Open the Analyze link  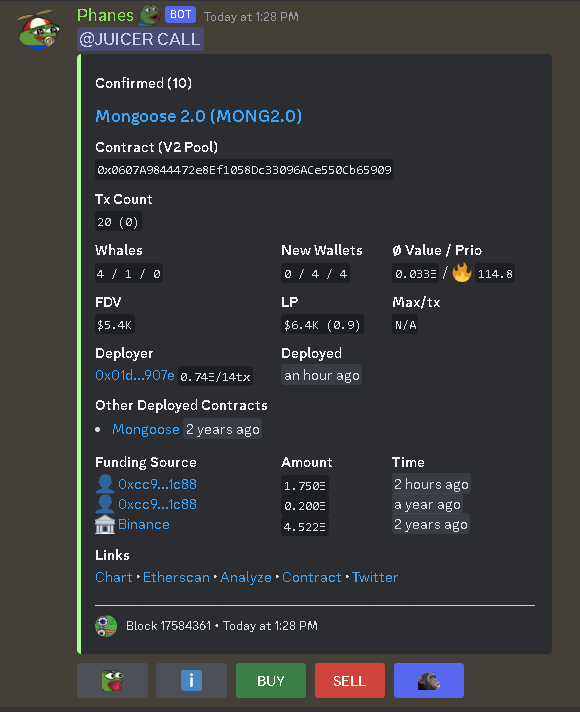click(x=246, y=577)
